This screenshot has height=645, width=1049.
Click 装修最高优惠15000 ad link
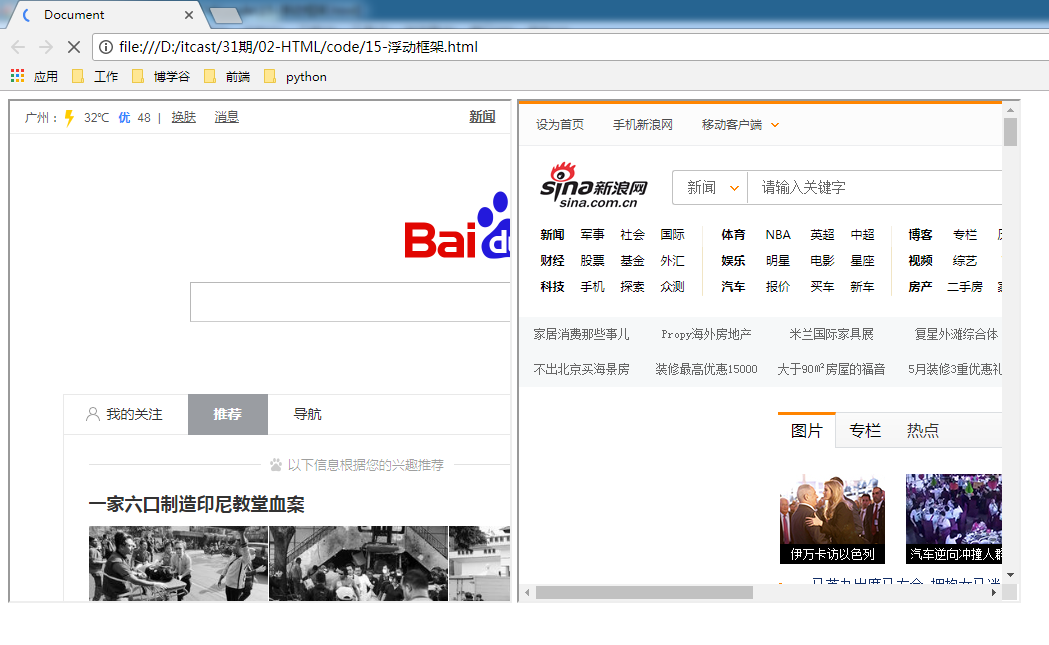click(x=706, y=369)
